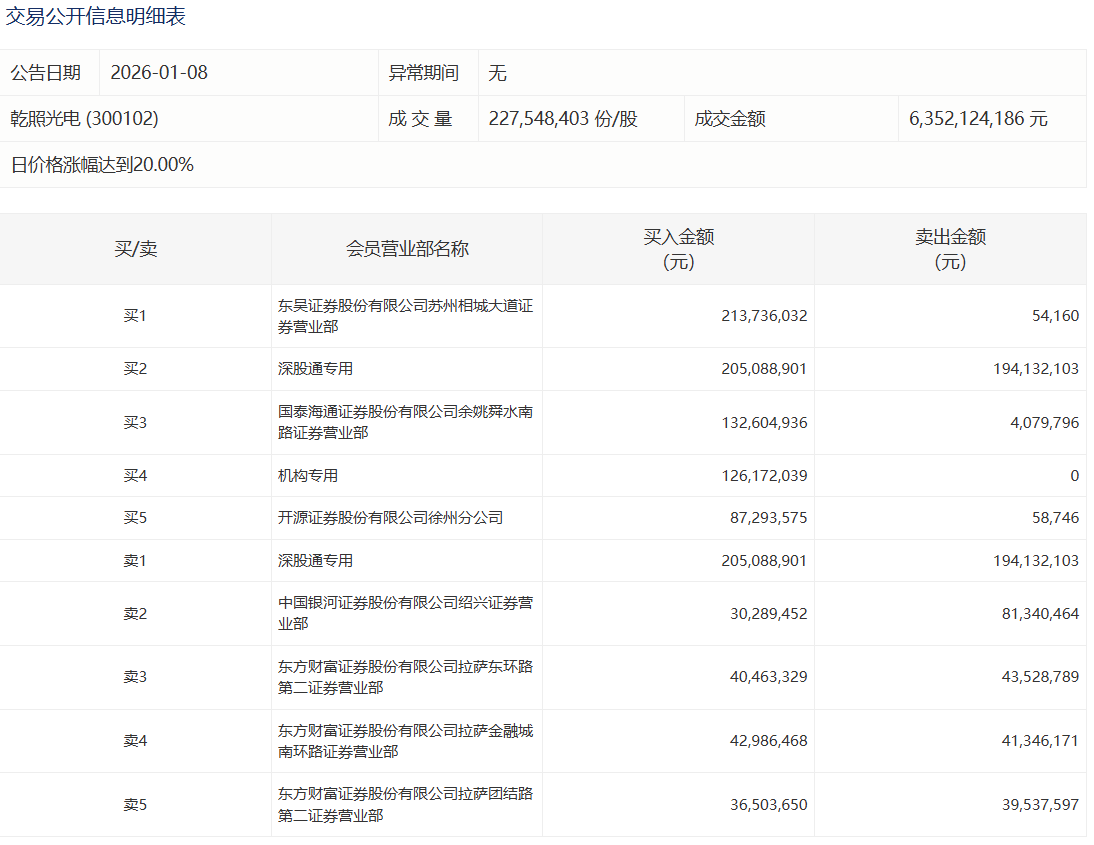Click the 买1 buy amount 213,736,032
Image resolution: width=1094 pixels, height=845 pixels.
(764, 316)
